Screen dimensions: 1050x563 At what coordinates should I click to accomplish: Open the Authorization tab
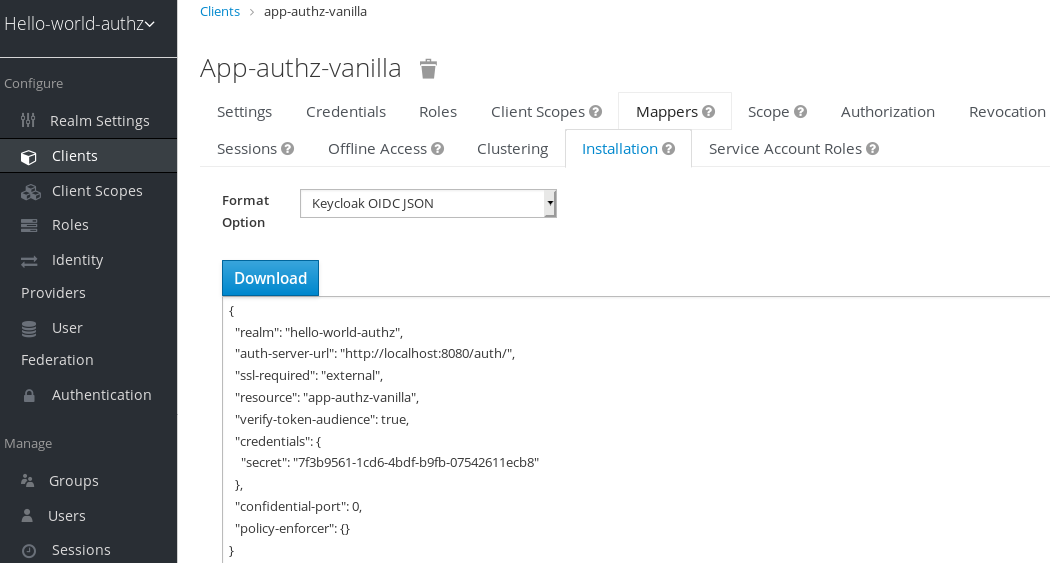pyautogui.click(x=887, y=112)
